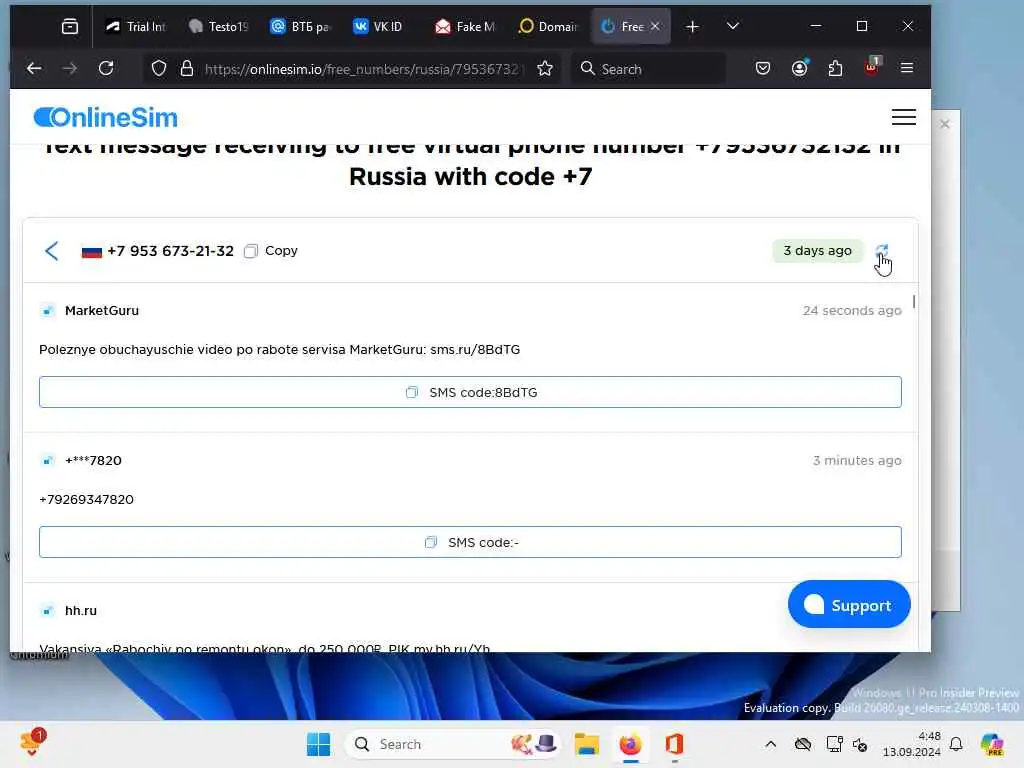Close the active Free tab
This screenshot has width=1024, height=768.
click(655, 26)
